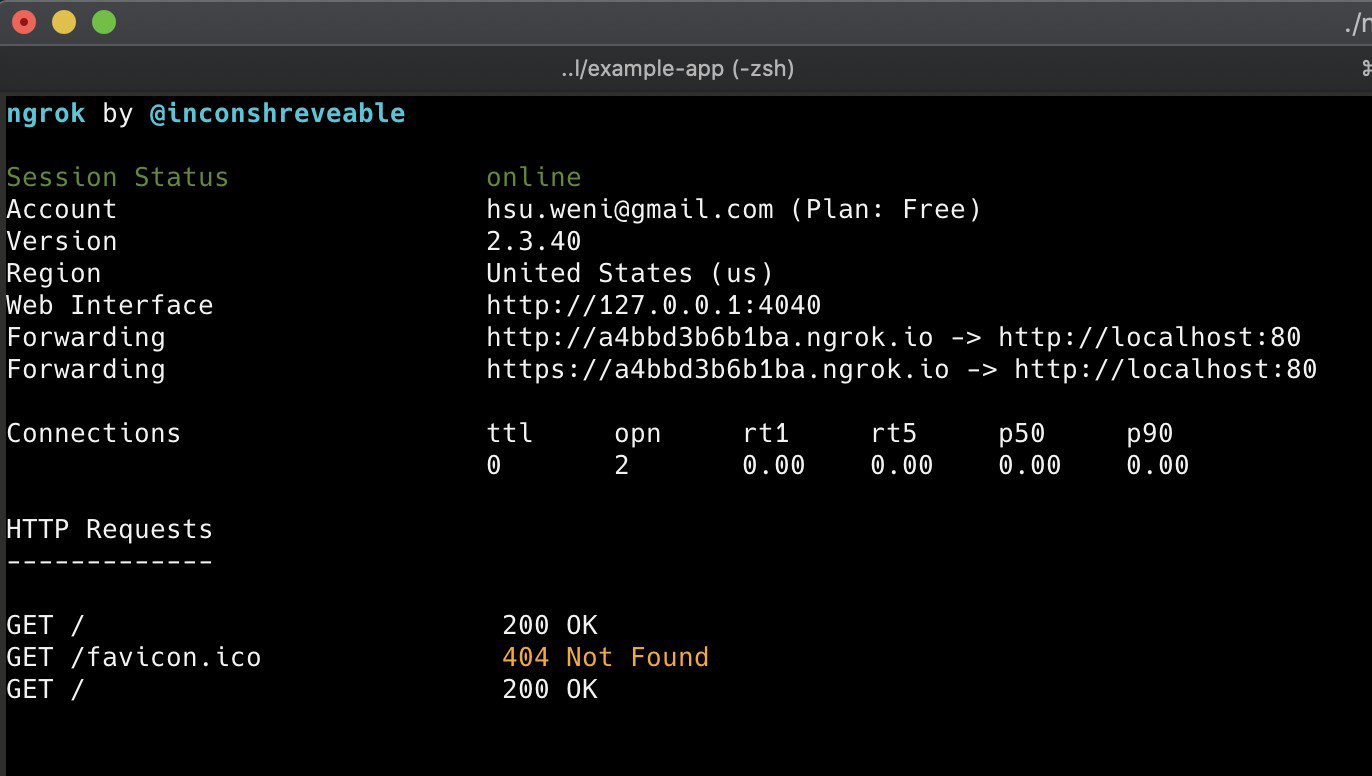Click the value 0 under ttl

click(x=494, y=465)
